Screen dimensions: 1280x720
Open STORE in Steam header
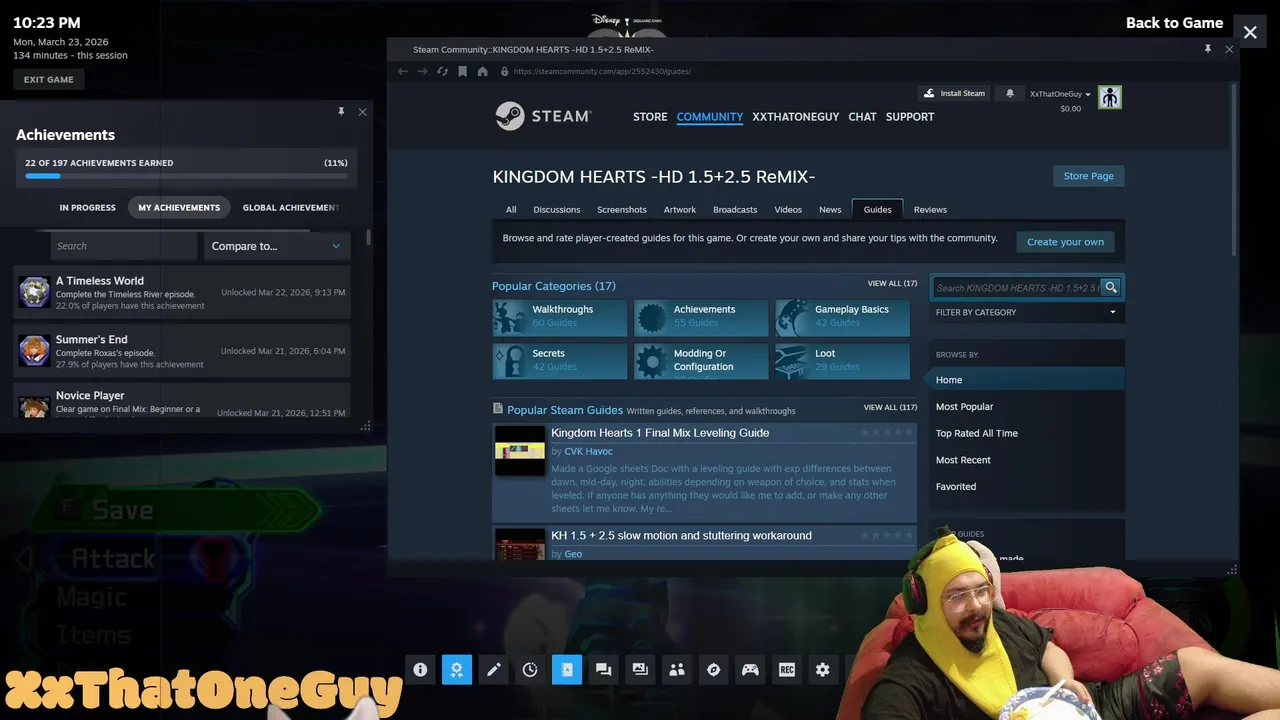coord(650,117)
